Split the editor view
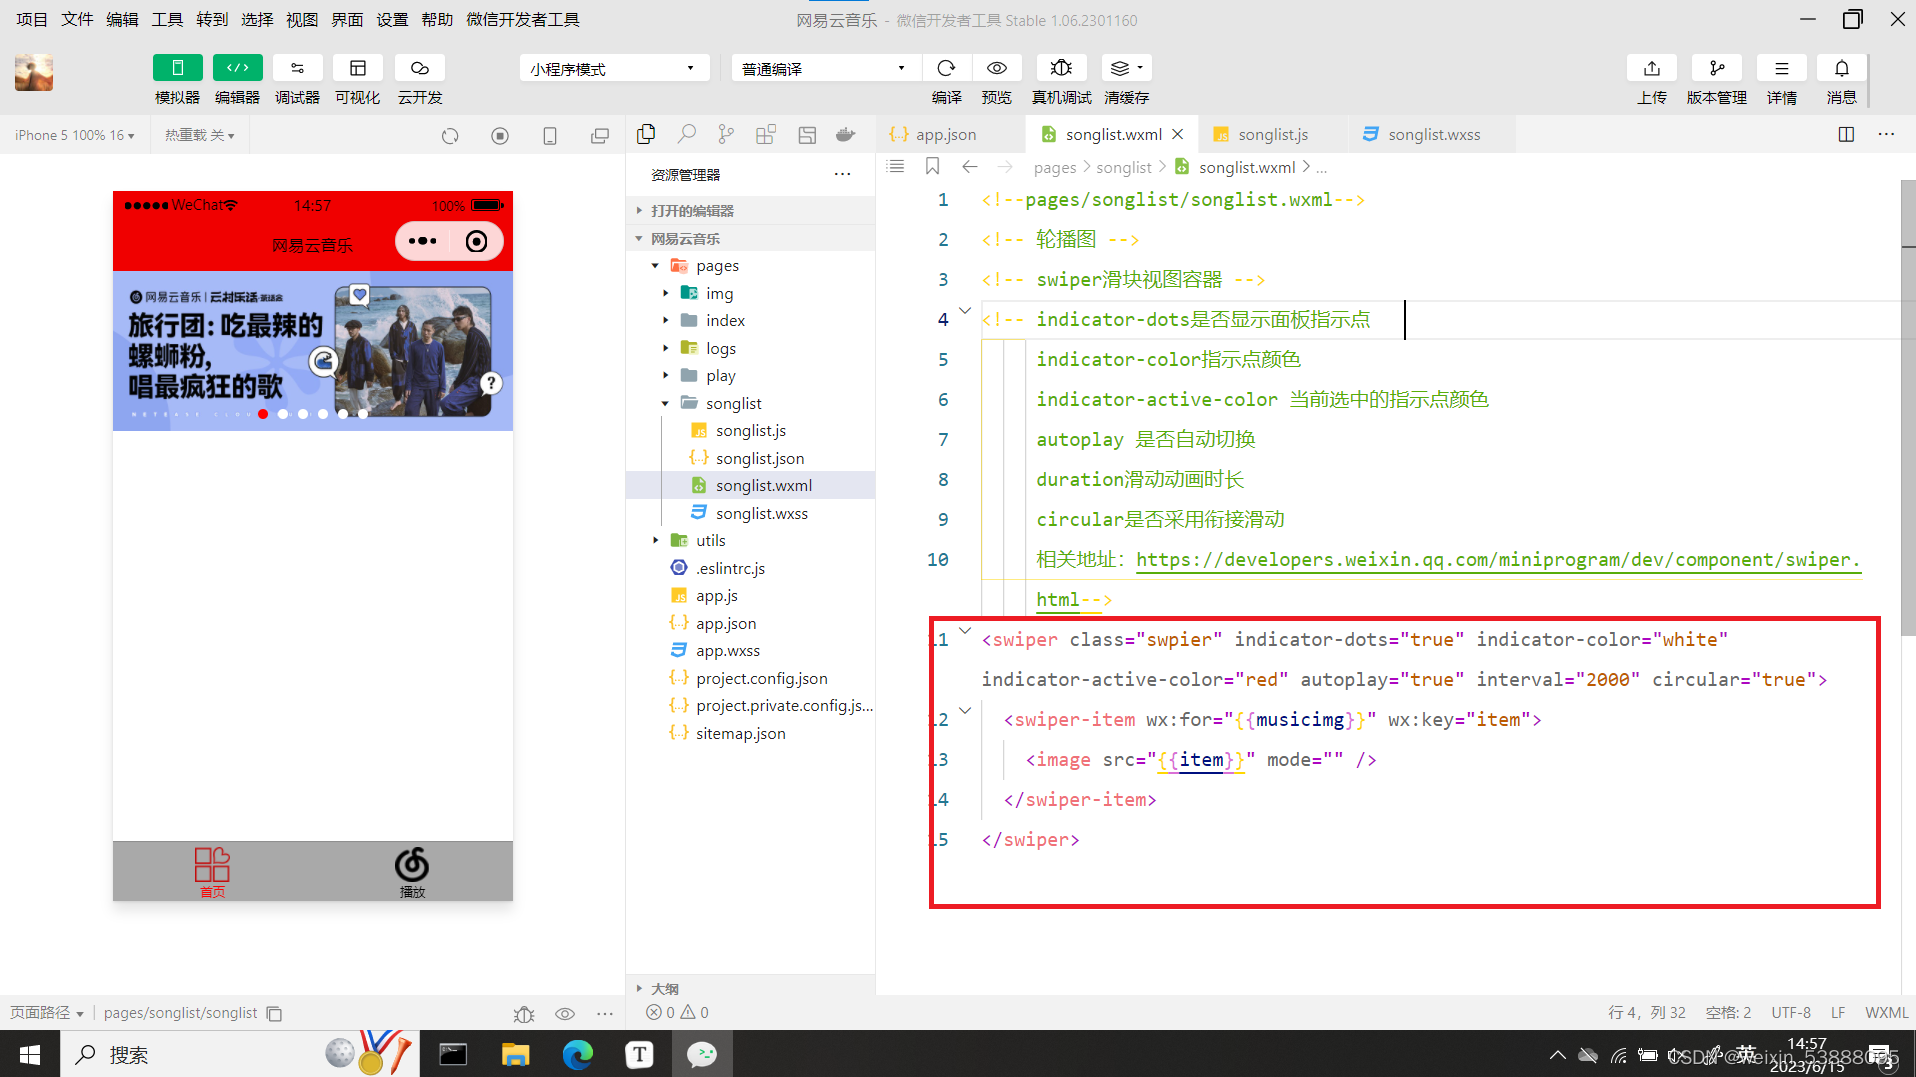 (1847, 134)
